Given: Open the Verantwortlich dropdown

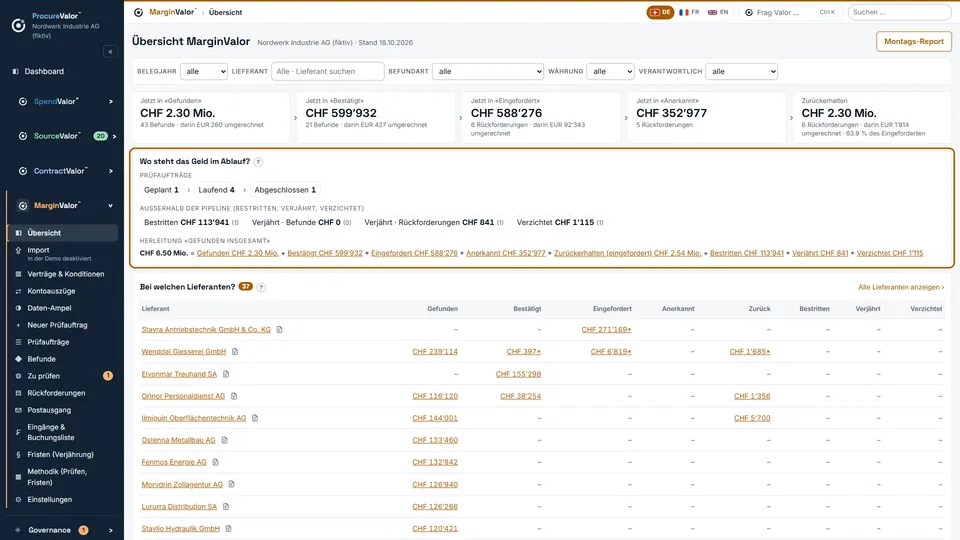Looking at the screenshot, I should (x=741, y=72).
